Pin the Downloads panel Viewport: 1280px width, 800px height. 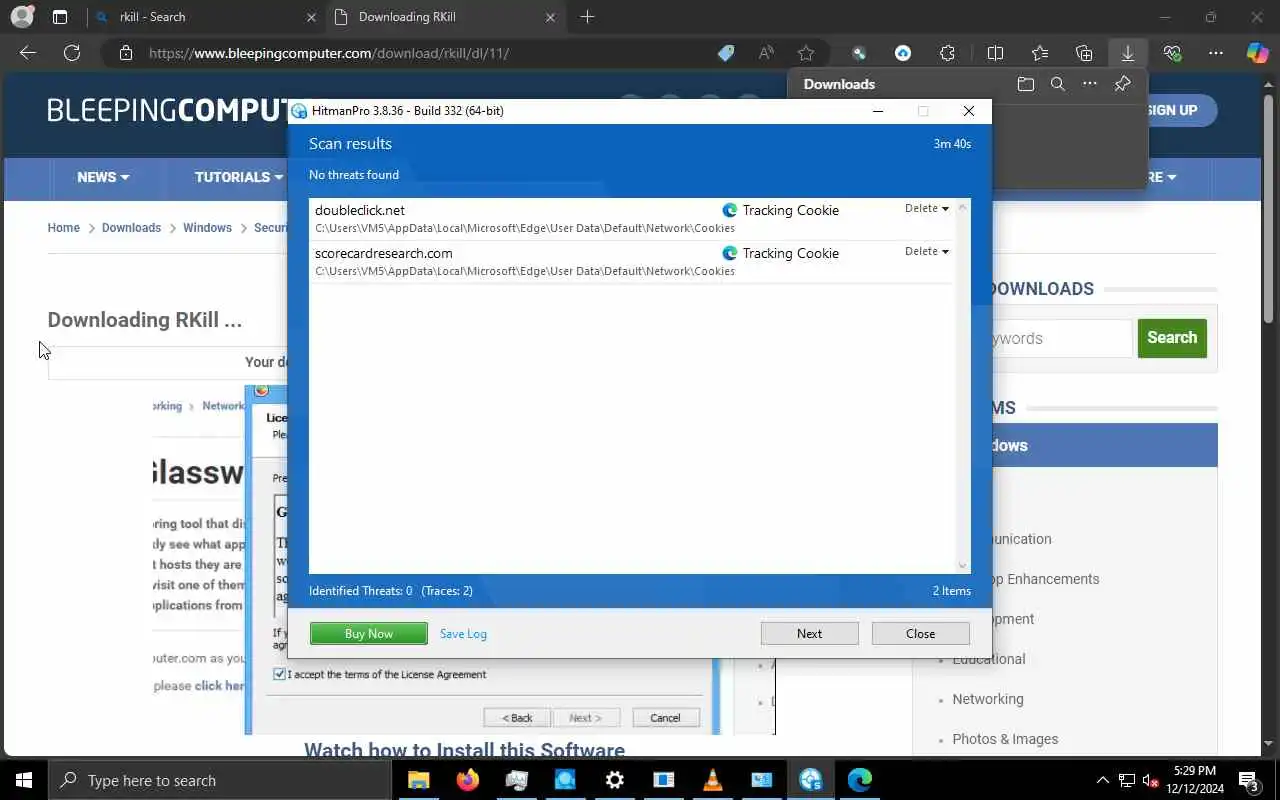[x=1122, y=84]
